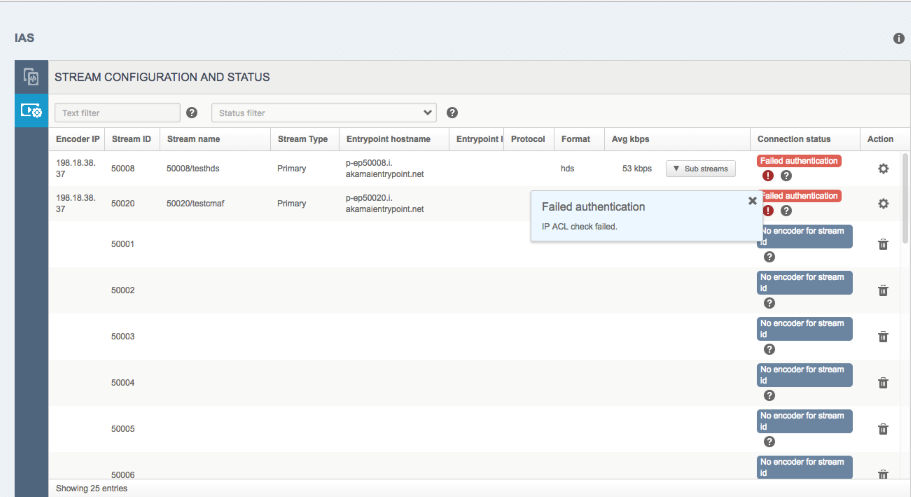The height and width of the screenshot is (497, 911).
Task: Click into the Text filter field
Action: 117,113
